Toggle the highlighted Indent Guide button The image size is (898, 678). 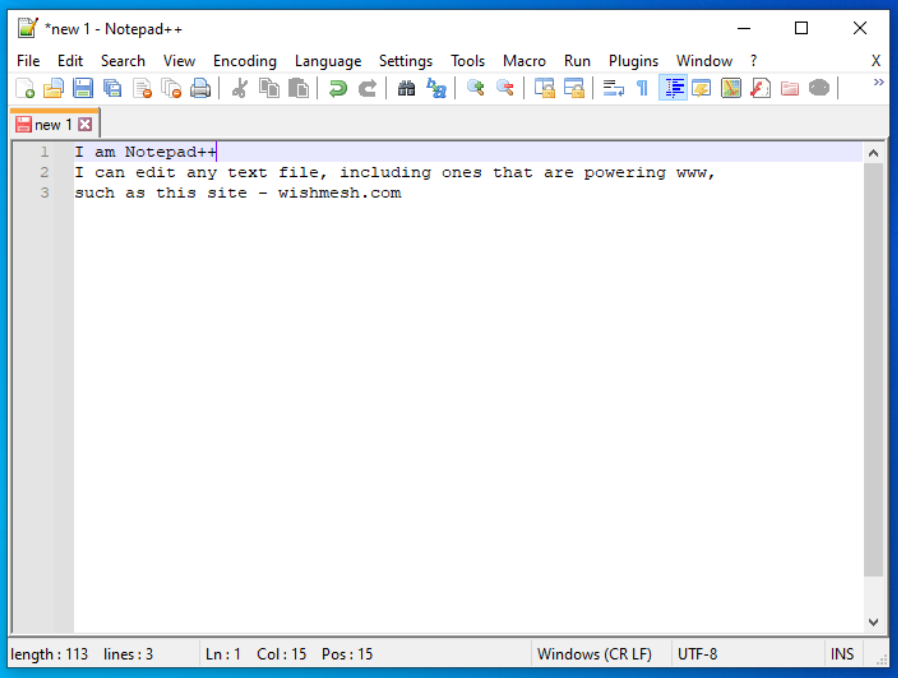point(673,88)
